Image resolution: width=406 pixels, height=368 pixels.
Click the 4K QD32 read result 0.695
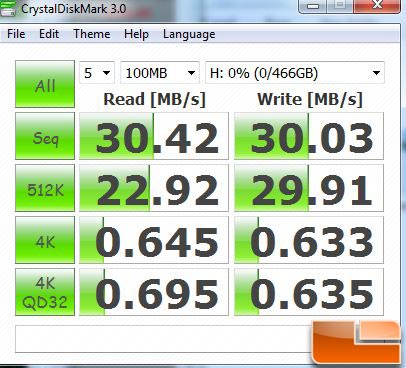click(154, 292)
